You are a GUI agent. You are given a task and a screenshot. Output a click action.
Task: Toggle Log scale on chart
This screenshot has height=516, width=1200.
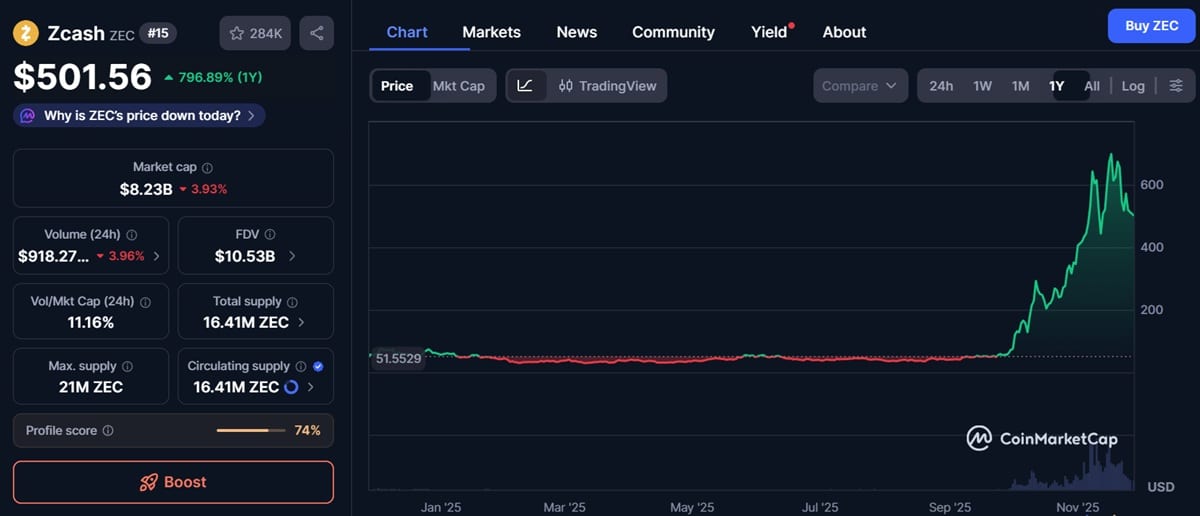(x=1133, y=86)
